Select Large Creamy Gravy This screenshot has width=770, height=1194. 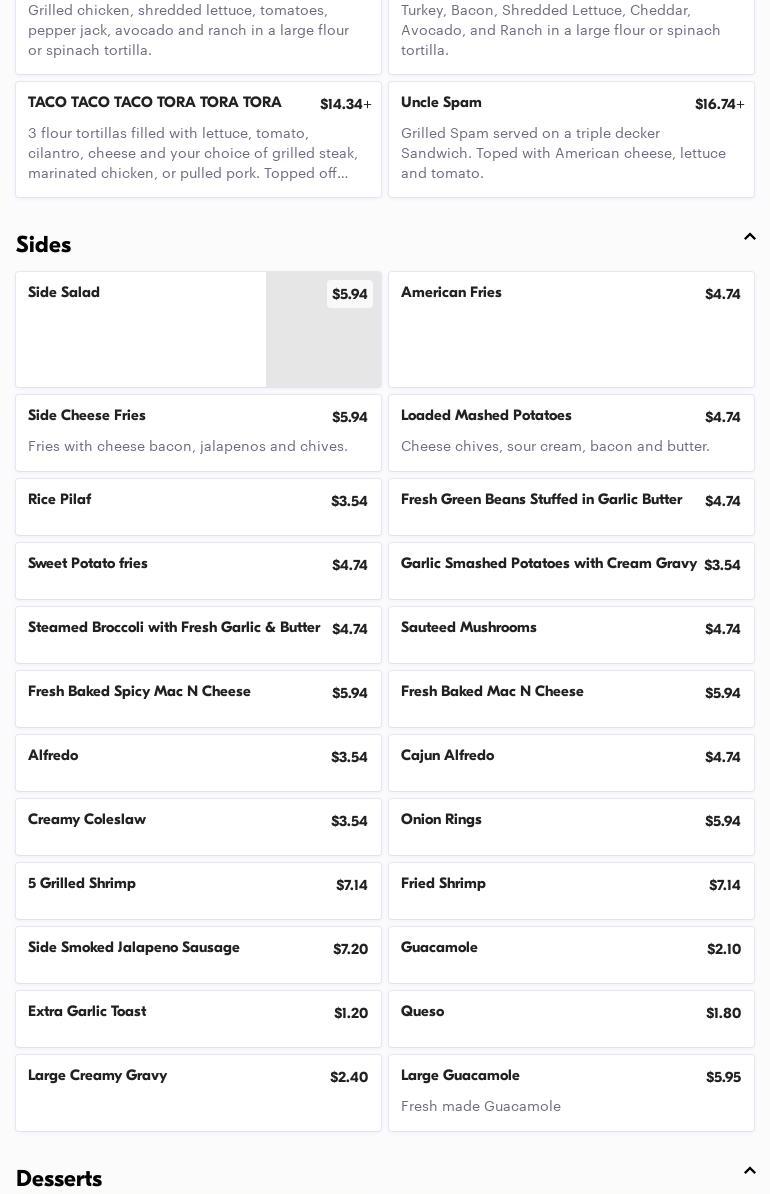pos(198,1092)
